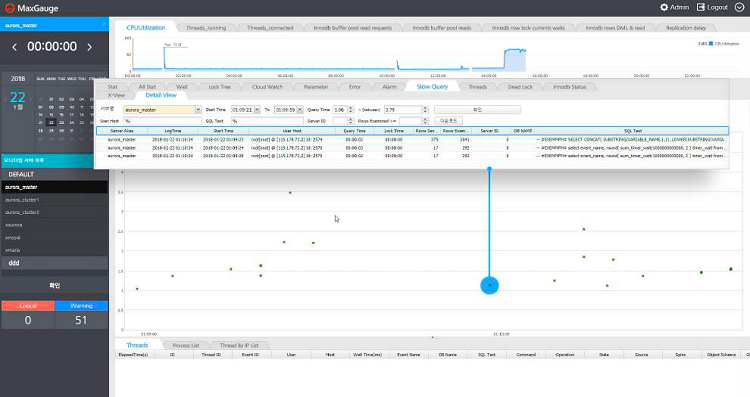Select the bottom panel Threads tab
Viewport: 750px width, 397px height.
[x=137, y=345]
